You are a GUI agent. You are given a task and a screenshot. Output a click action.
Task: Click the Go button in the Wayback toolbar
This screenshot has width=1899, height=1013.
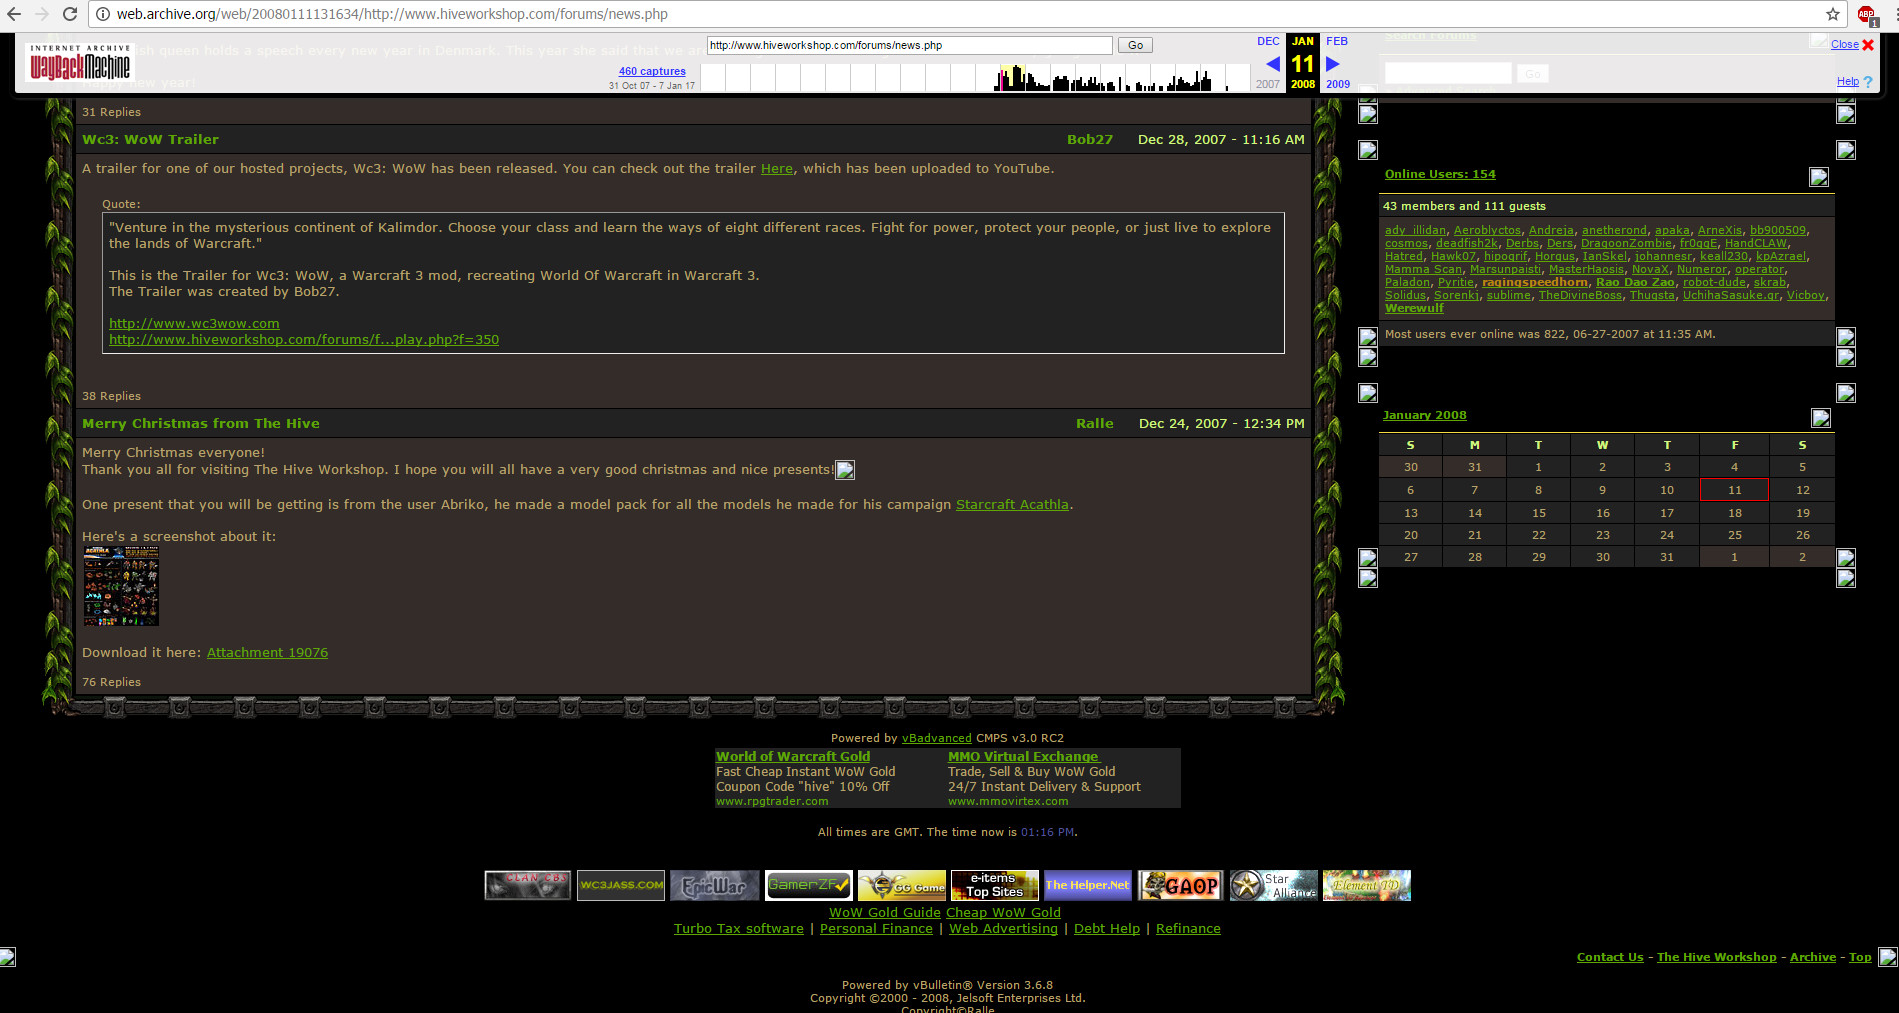1135,45
